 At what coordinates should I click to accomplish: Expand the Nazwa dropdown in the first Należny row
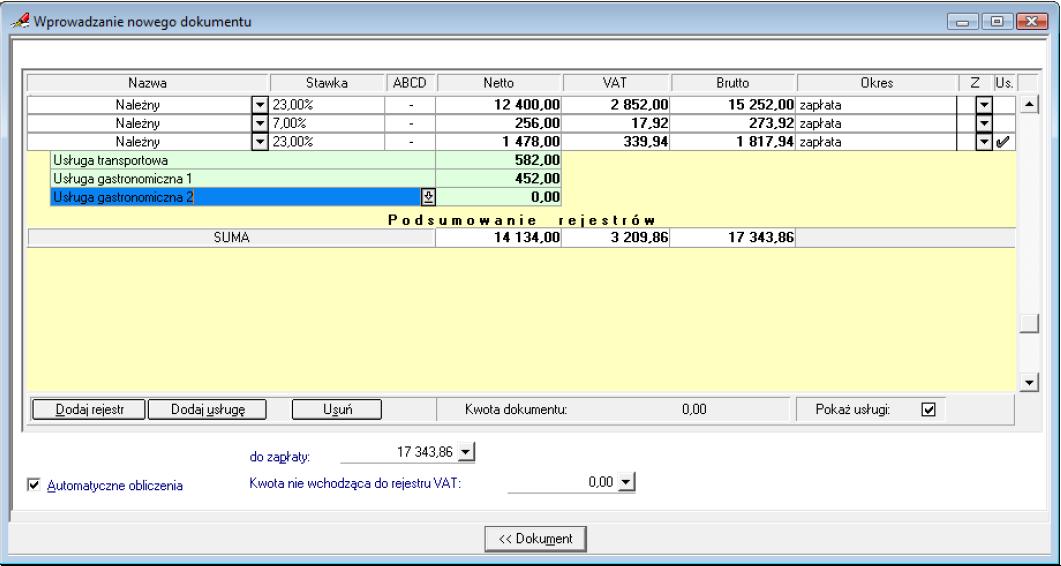tap(260, 104)
